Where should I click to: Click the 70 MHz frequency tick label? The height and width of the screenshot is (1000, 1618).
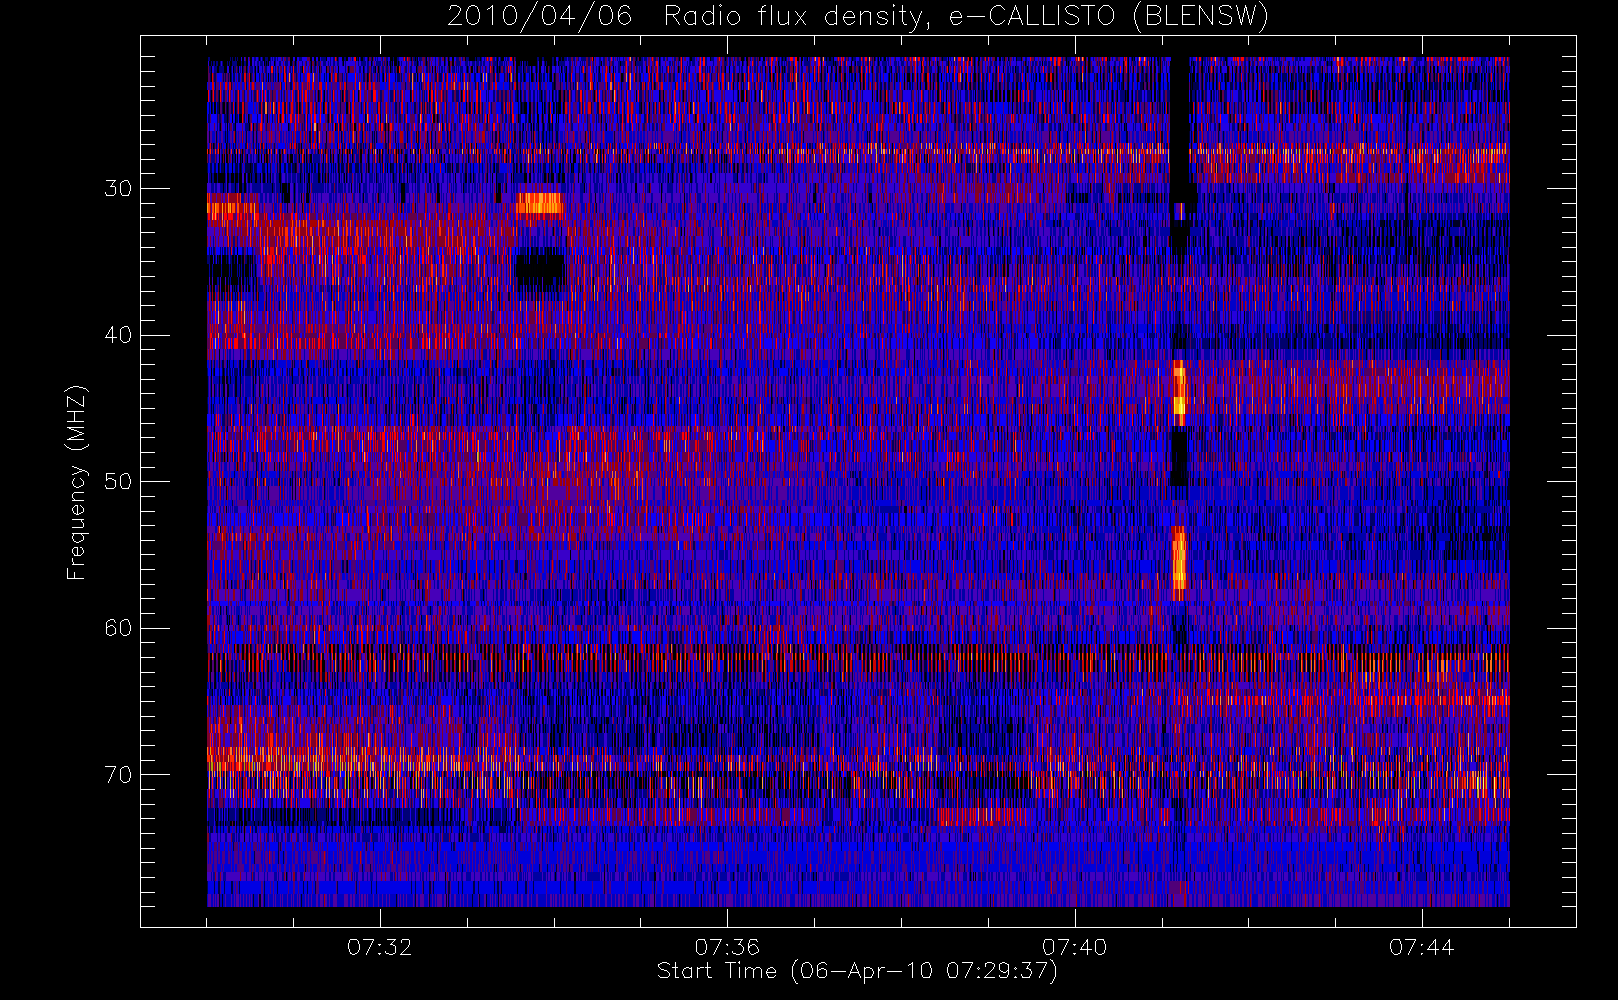(x=118, y=774)
